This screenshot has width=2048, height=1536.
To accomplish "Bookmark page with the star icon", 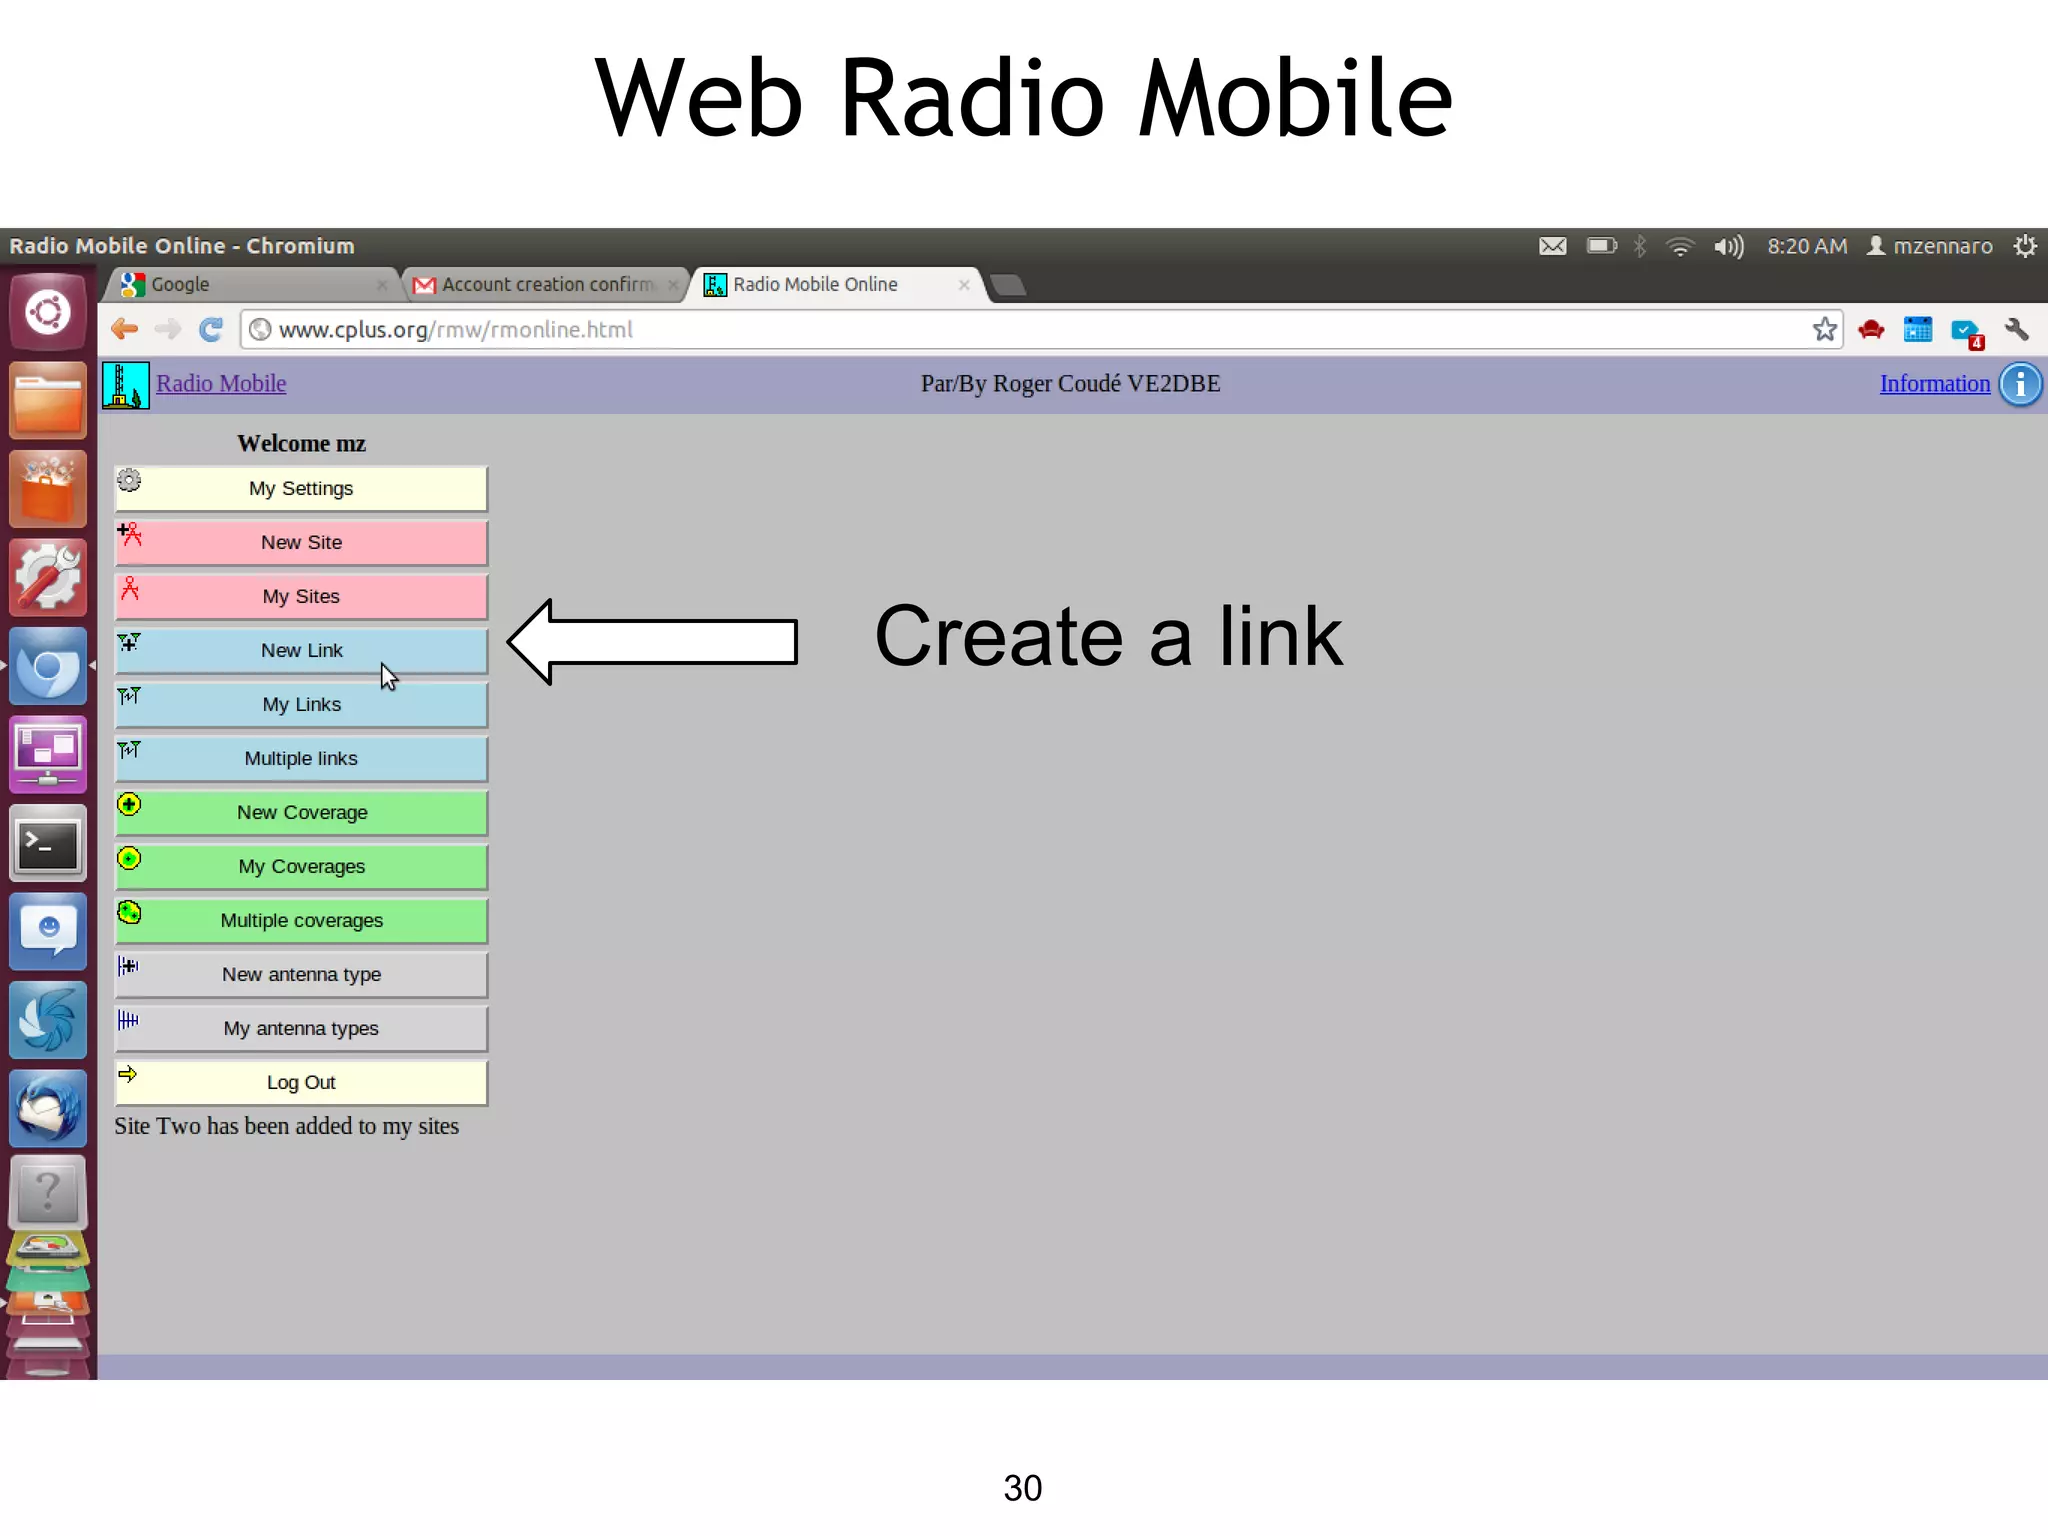I will pos(1824,330).
